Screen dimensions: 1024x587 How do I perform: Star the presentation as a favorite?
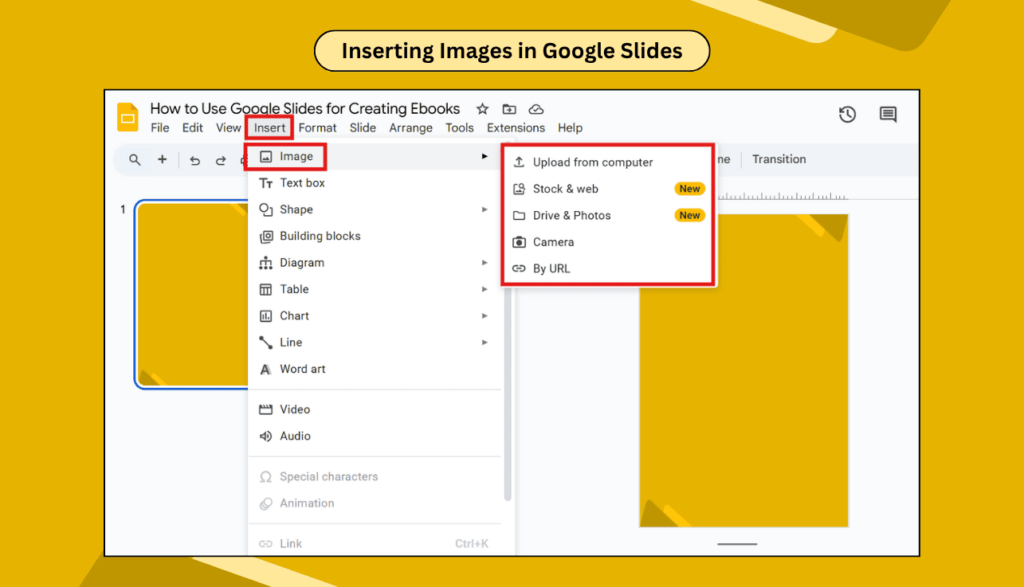tap(481, 109)
